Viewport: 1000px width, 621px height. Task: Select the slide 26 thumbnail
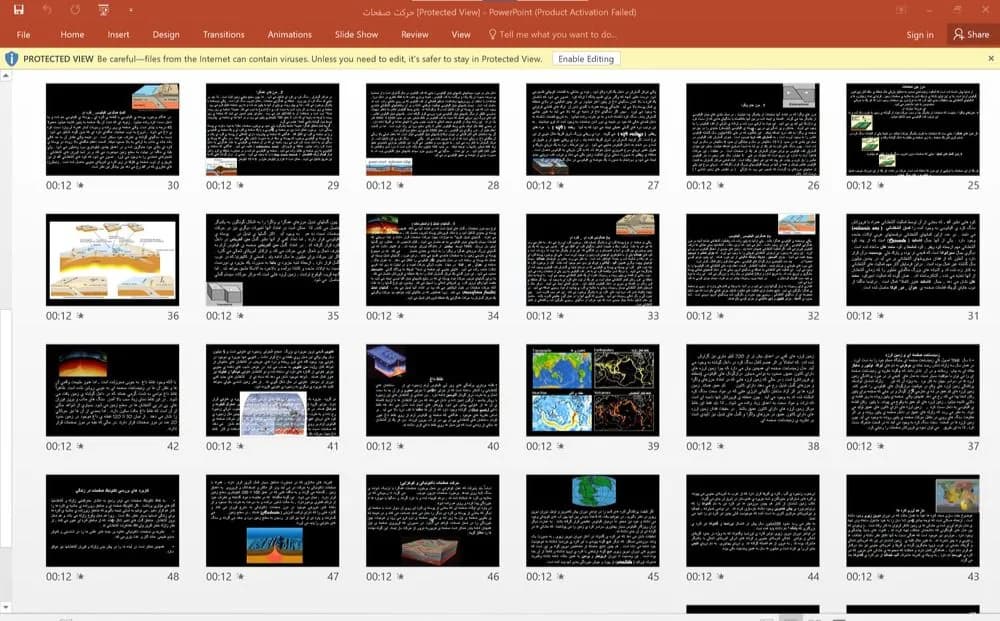[753, 129]
